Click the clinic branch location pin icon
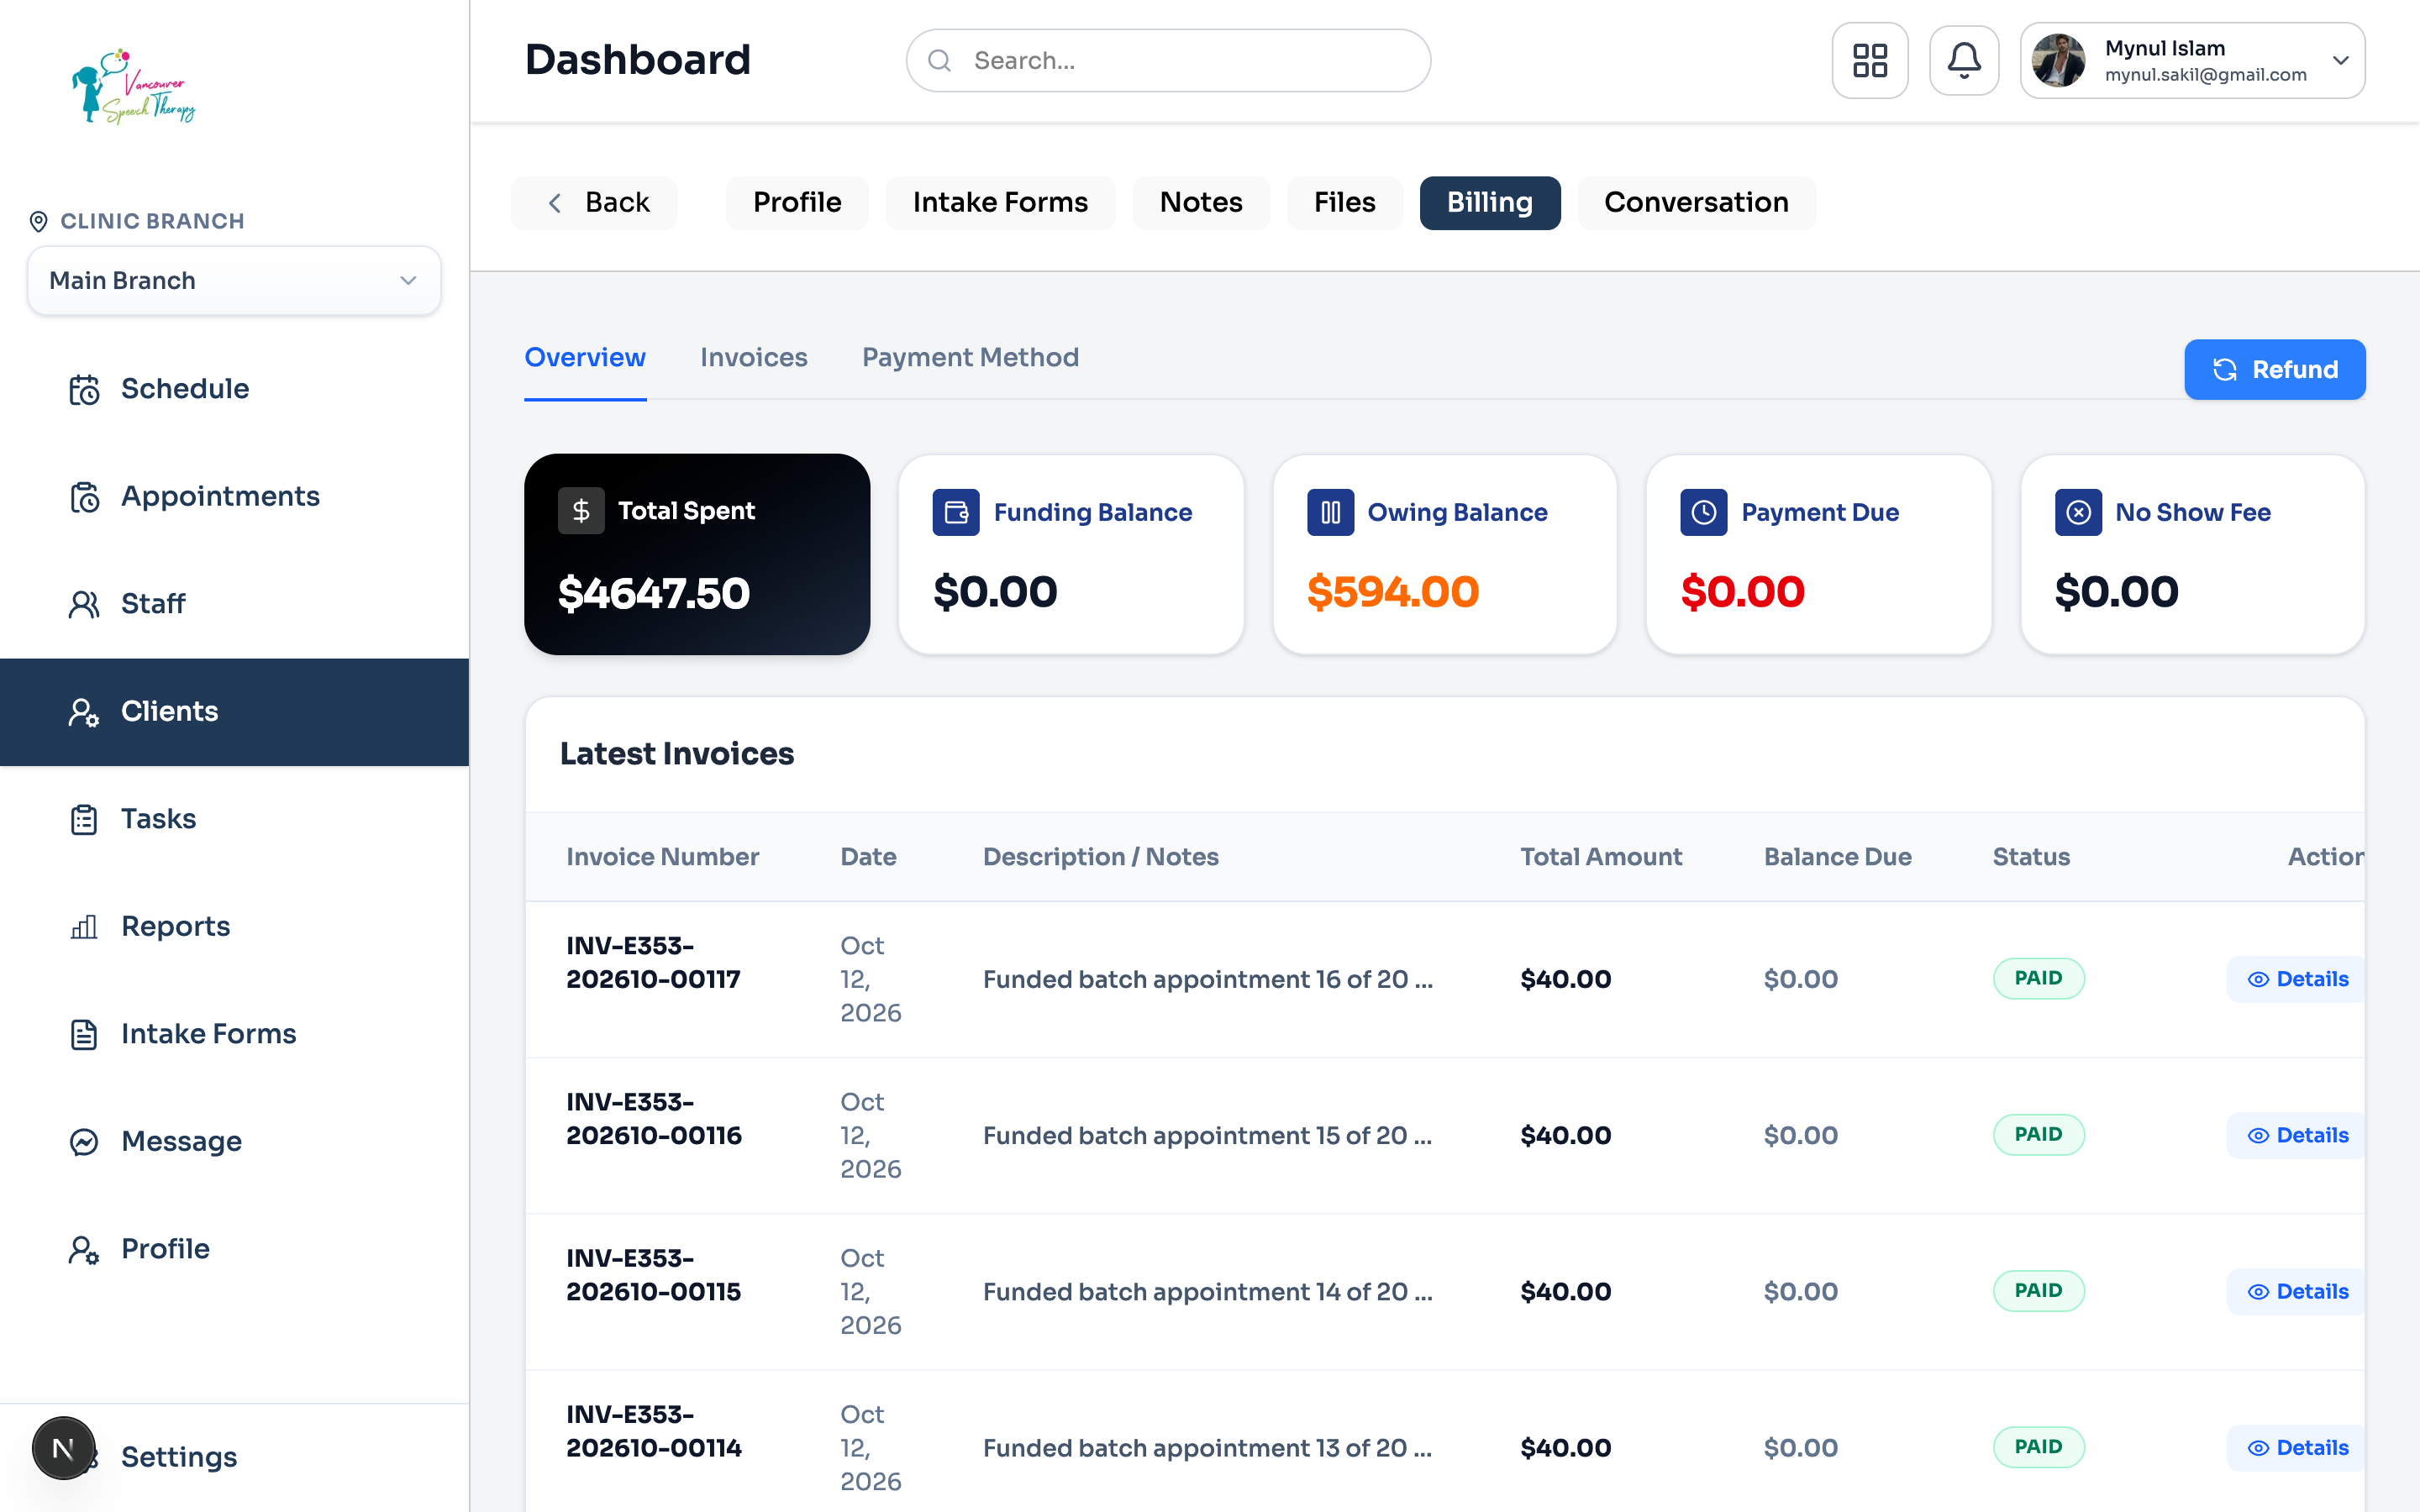Viewport: 2420px width, 1512px height. pos(39,221)
